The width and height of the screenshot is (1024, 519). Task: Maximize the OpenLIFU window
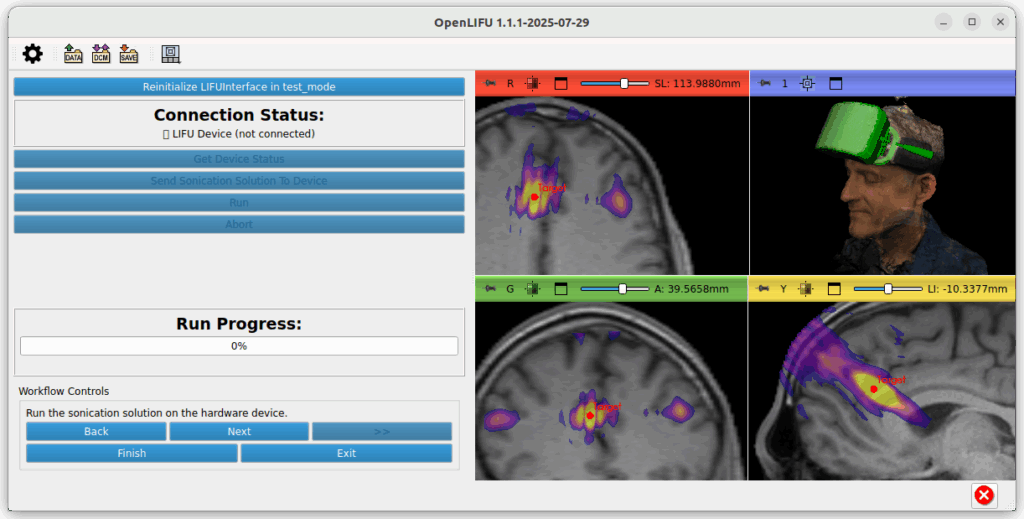[972, 22]
